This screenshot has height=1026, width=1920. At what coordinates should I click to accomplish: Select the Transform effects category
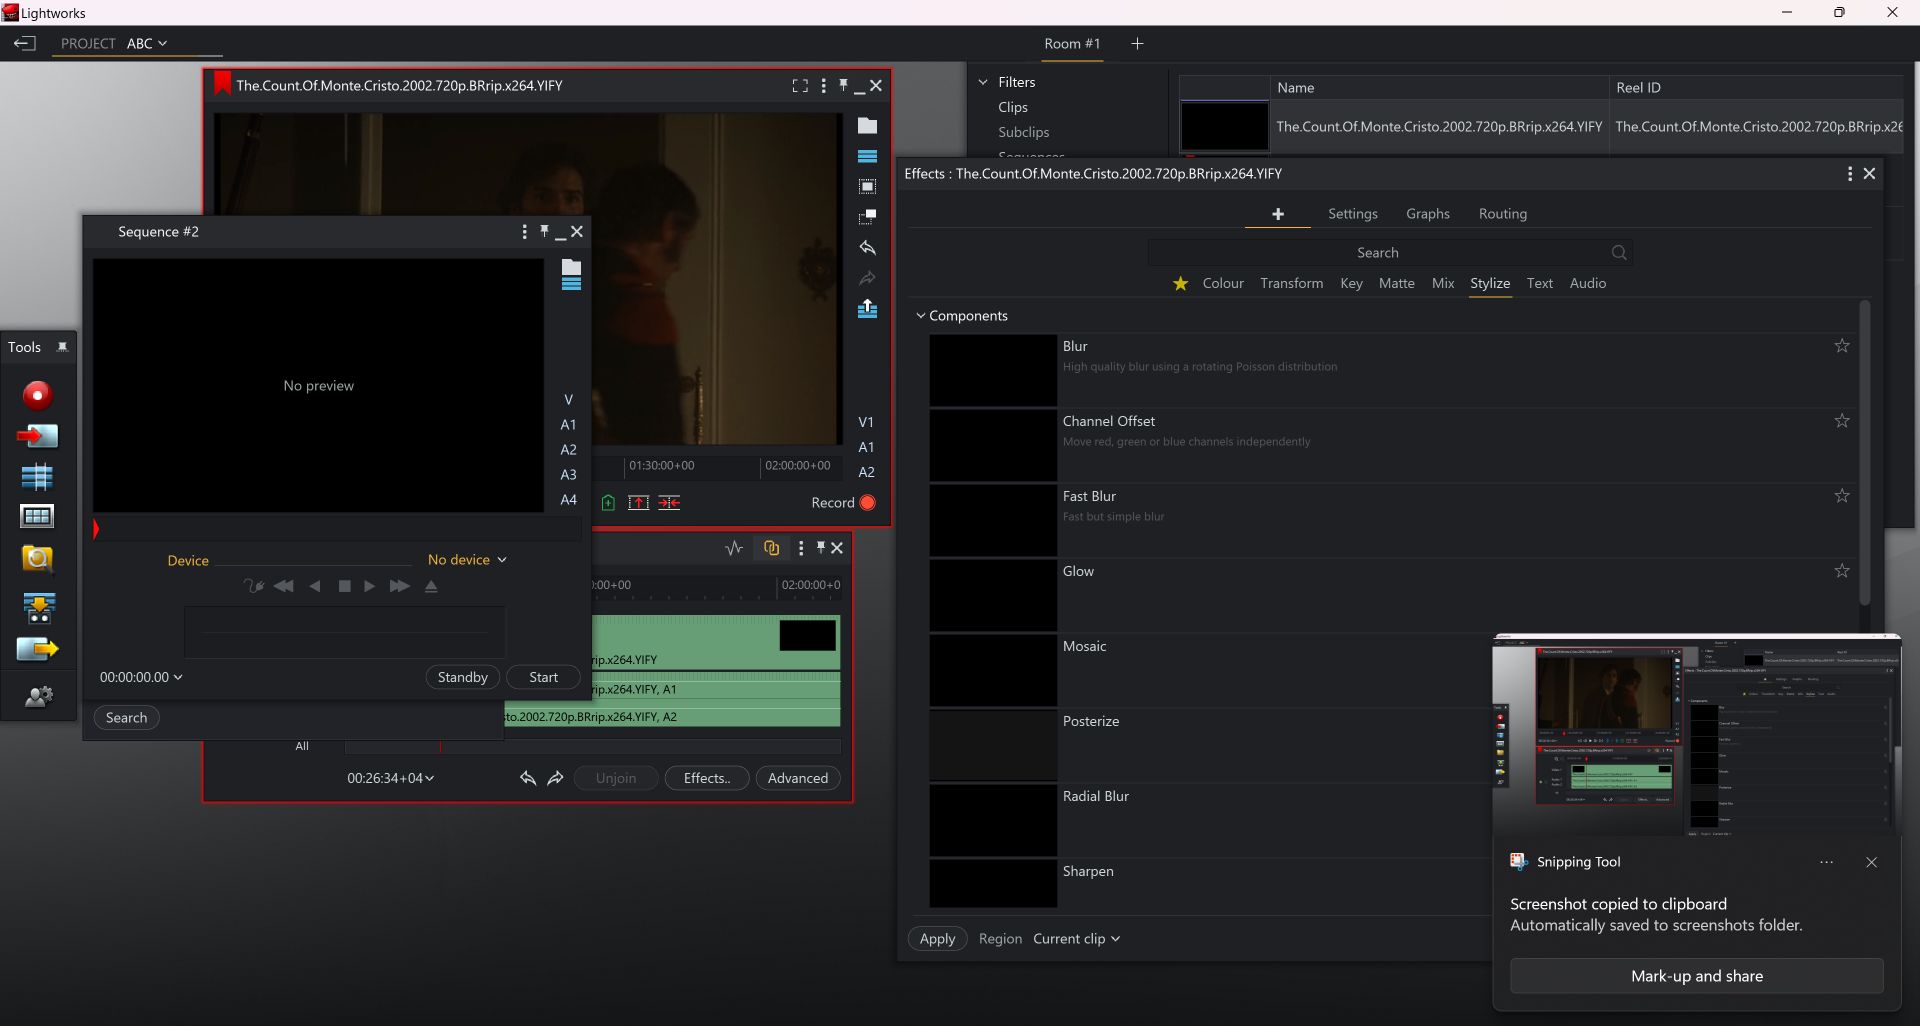click(1291, 284)
